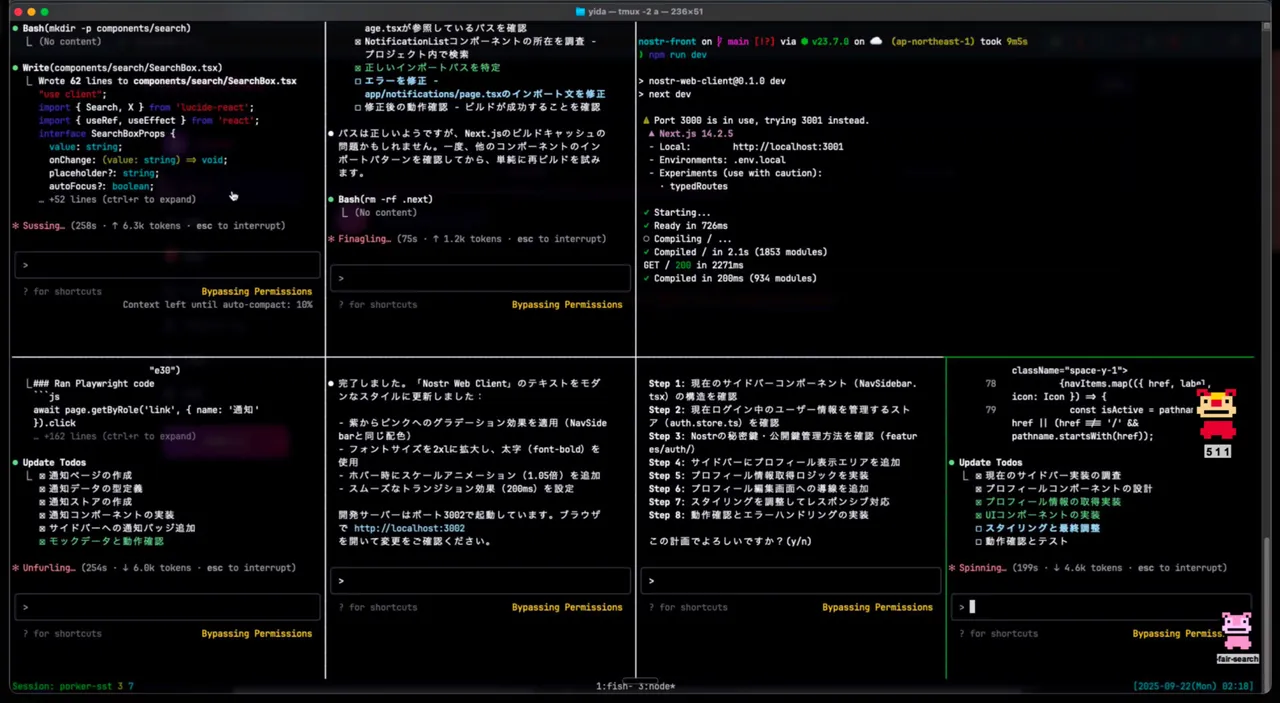Click the pink fair-search pixel mascot
Image resolution: width=1280 pixels, height=703 pixels.
point(1237,632)
